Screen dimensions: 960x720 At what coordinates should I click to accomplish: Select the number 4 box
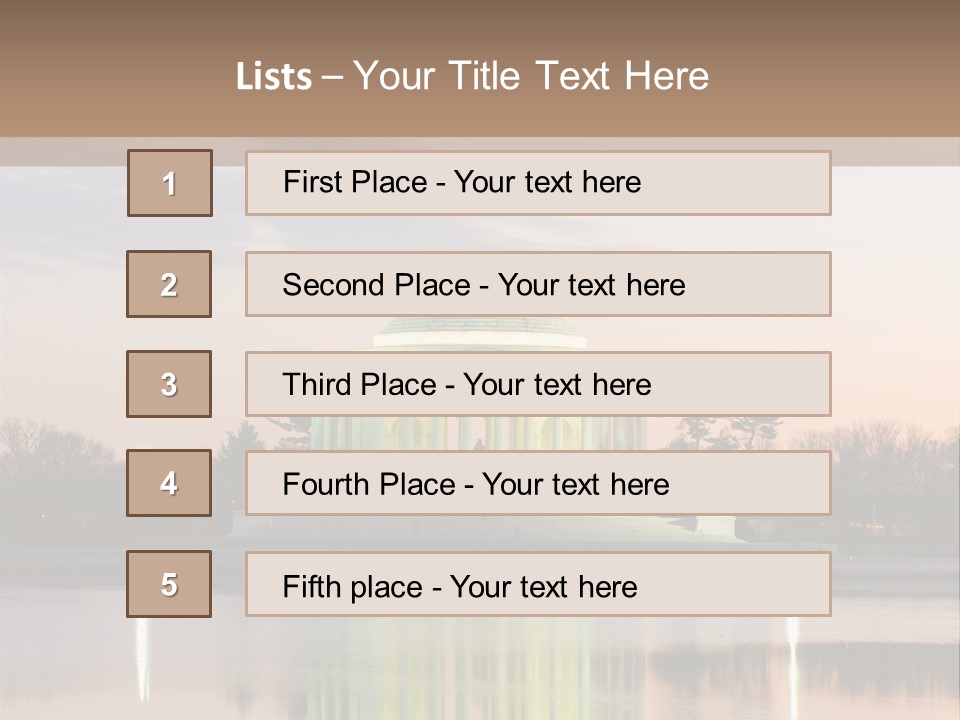[x=169, y=483]
